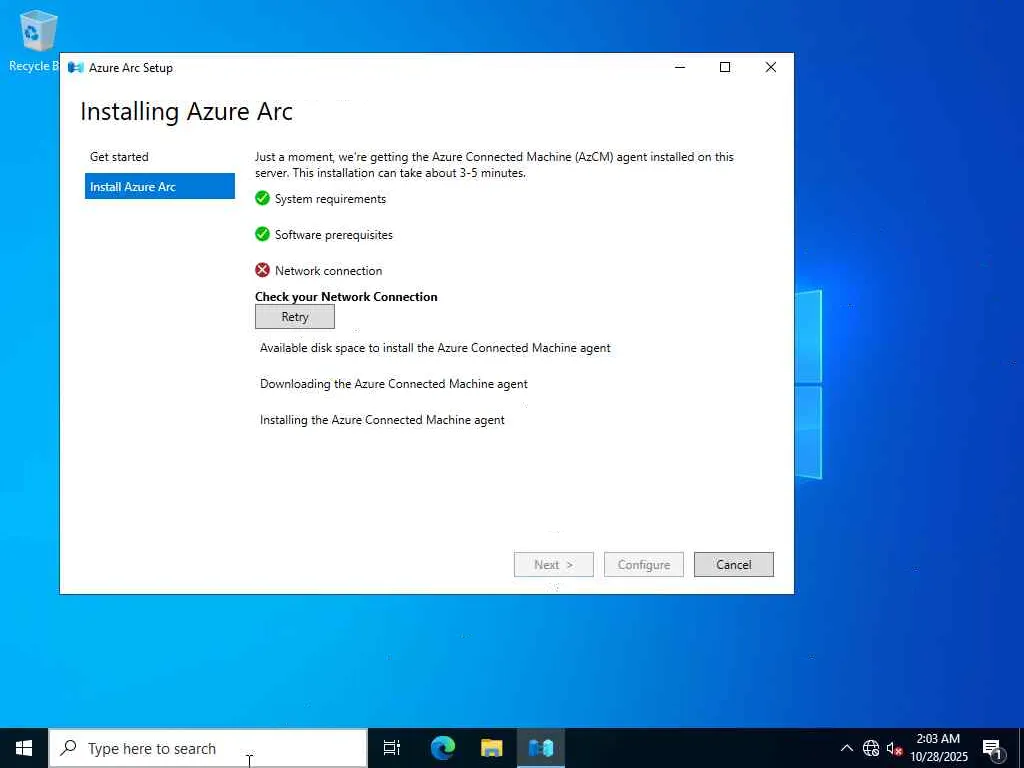Image resolution: width=1024 pixels, height=768 pixels.
Task: Click the System requirements text
Action: [330, 199]
